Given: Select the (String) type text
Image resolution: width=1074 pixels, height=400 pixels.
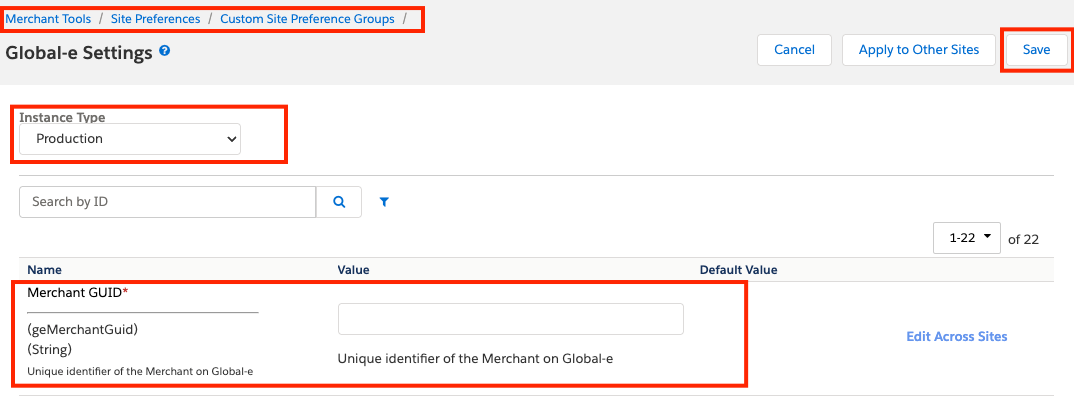Looking at the screenshot, I should pos(49,349).
